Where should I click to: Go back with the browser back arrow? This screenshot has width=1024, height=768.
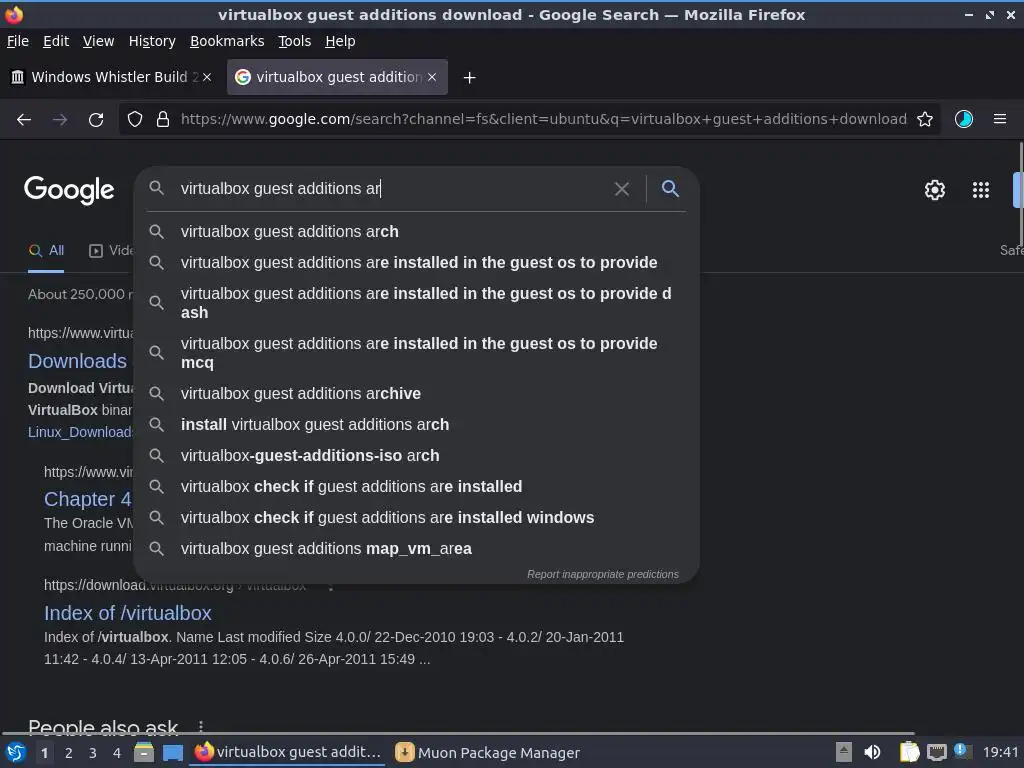click(x=24, y=120)
